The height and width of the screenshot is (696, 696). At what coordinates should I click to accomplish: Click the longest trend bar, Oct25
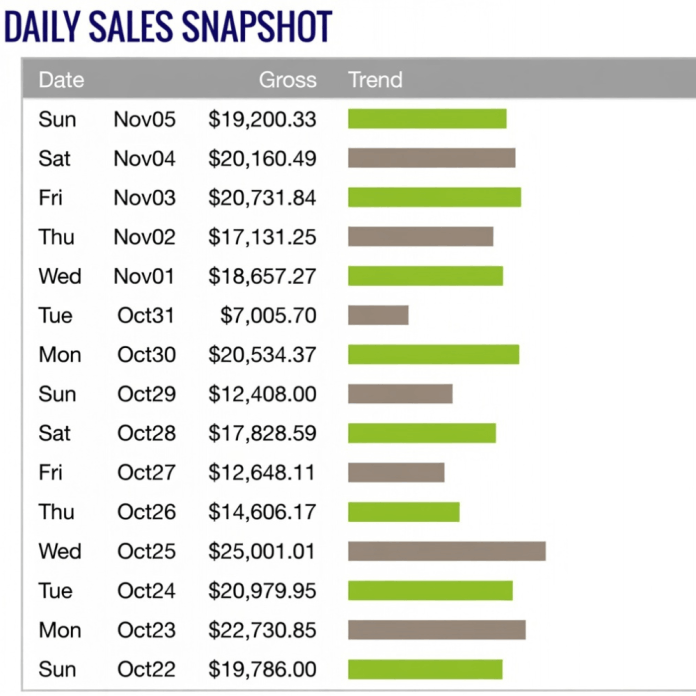click(446, 551)
